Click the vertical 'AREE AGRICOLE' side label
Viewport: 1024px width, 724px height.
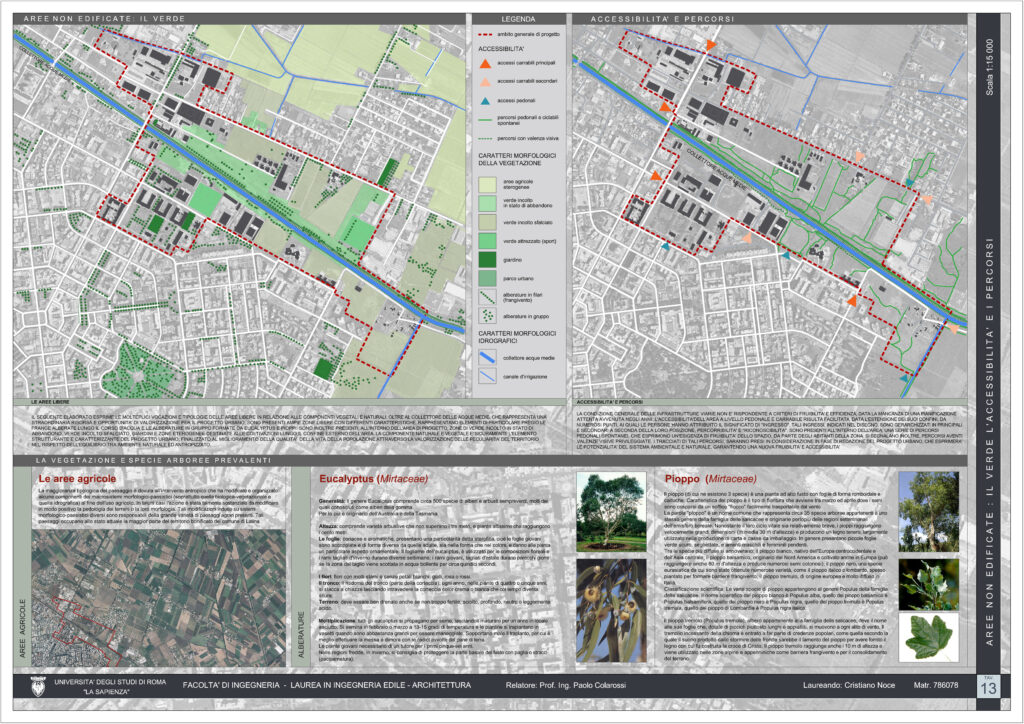tap(22, 629)
